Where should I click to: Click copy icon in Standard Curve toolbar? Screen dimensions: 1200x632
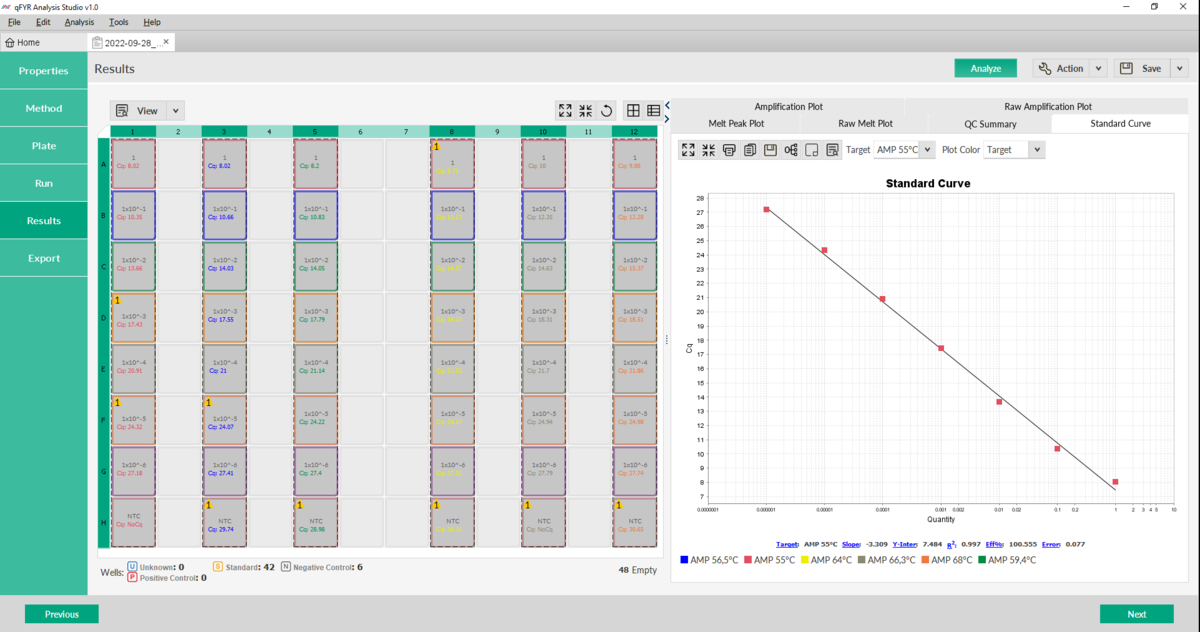click(x=750, y=150)
